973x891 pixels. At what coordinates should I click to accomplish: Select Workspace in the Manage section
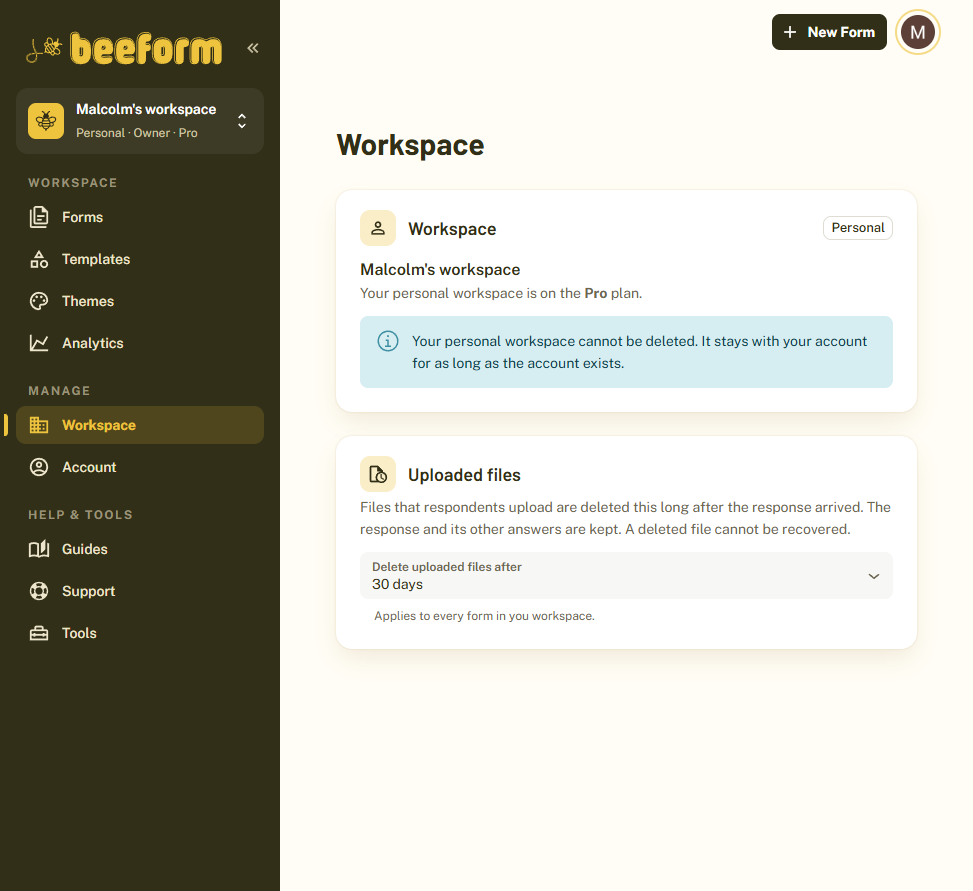(140, 425)
